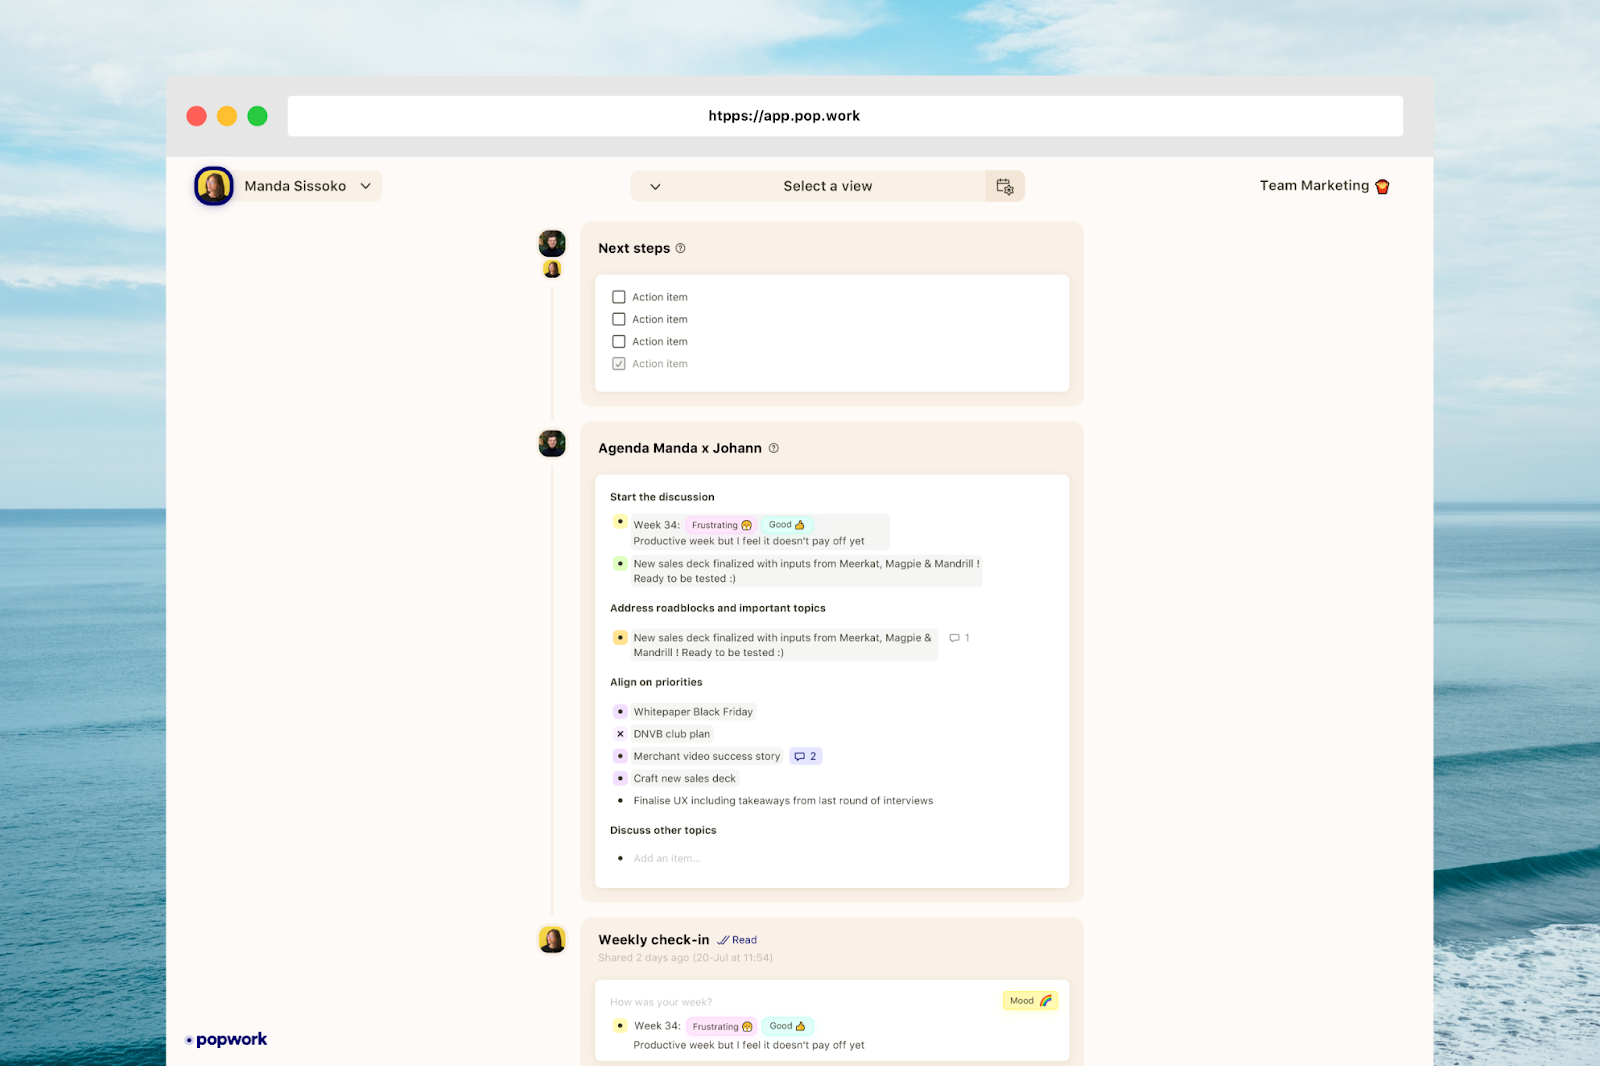Click the Frustrating mood tag on Week 34
Screen dimensions: 1600x1066
tap(720, 524)
